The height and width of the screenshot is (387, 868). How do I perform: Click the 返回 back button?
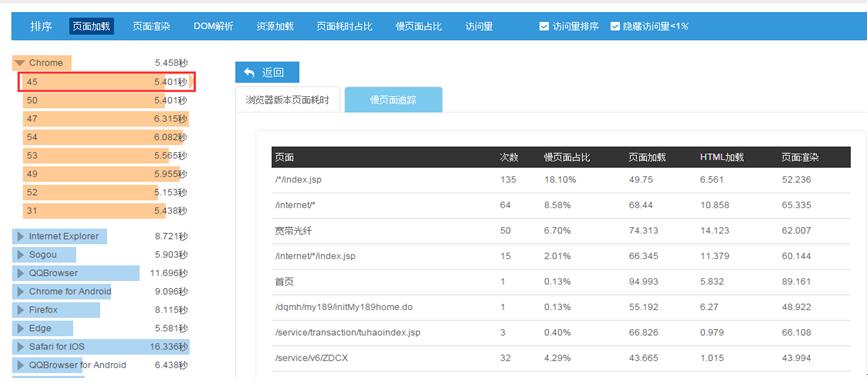tap(267, 73)
